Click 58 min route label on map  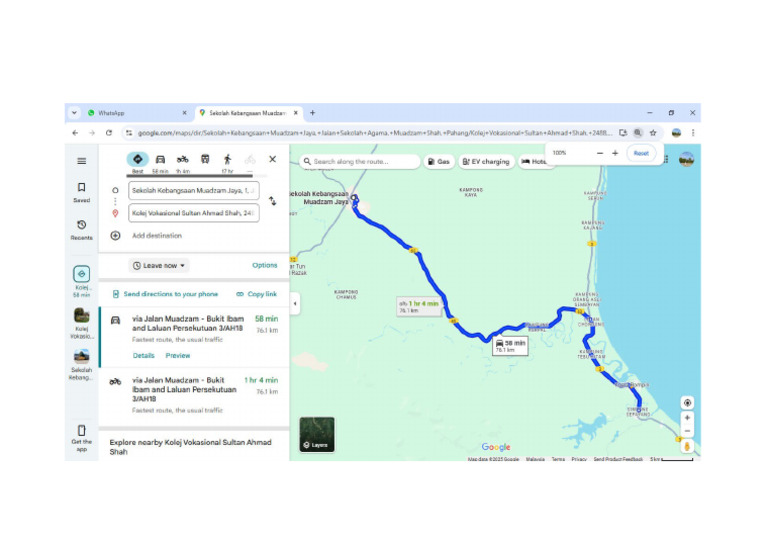click(510, 345)
